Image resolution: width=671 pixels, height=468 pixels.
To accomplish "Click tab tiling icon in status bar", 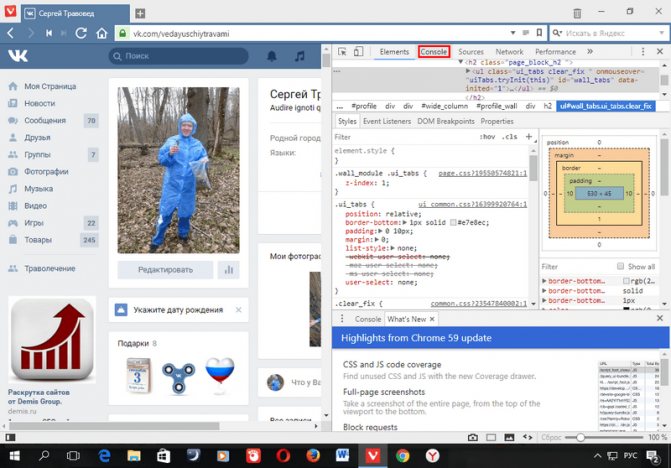I will 491,437.
